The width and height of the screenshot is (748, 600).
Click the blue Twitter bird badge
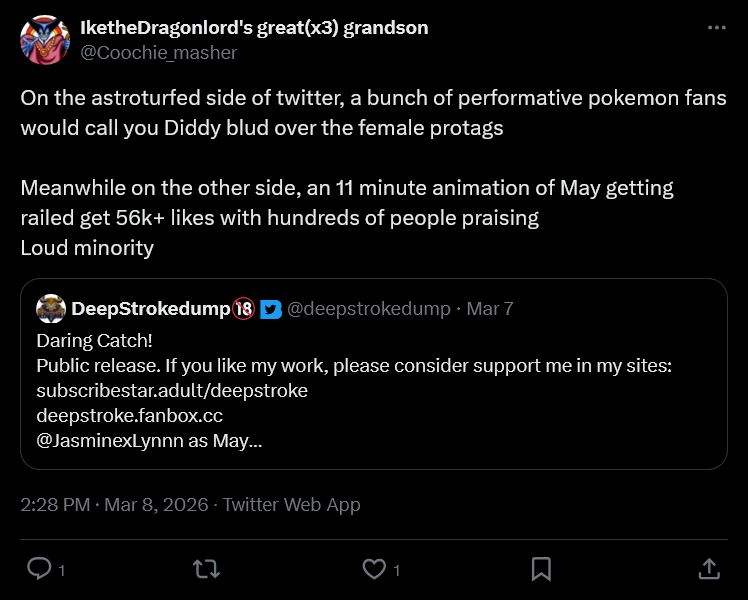[270, 309]
